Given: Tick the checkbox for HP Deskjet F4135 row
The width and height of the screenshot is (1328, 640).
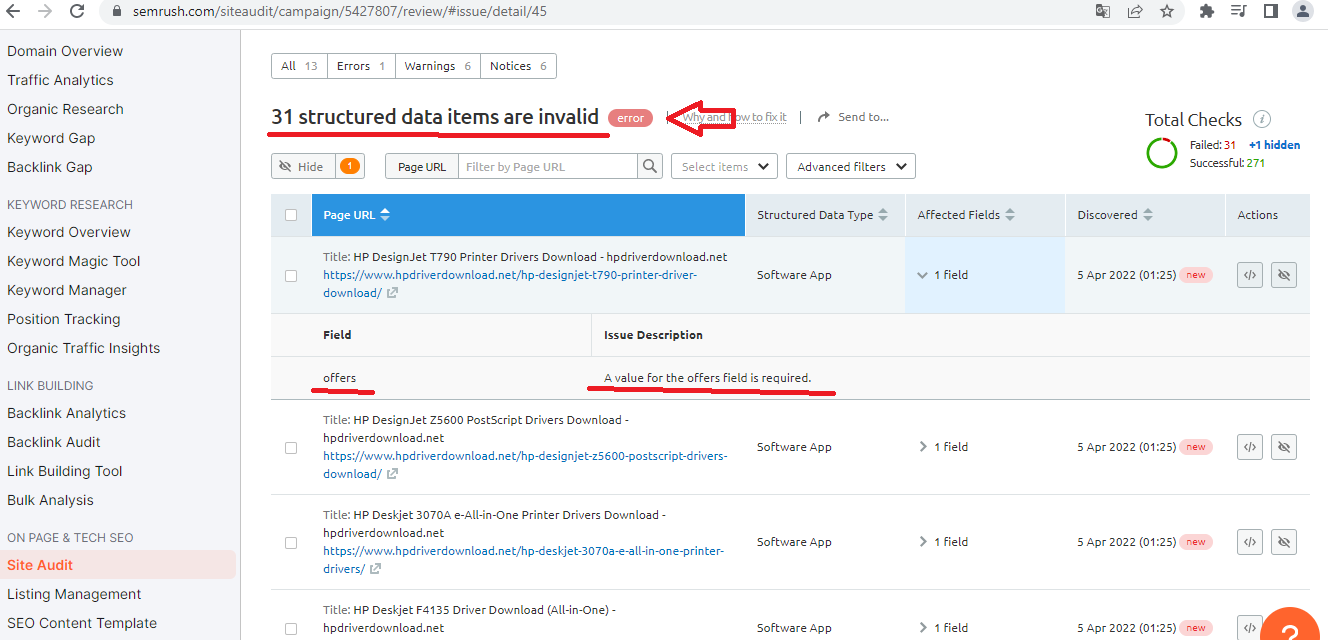Looking at the screenshot, I should pos(291,629).
